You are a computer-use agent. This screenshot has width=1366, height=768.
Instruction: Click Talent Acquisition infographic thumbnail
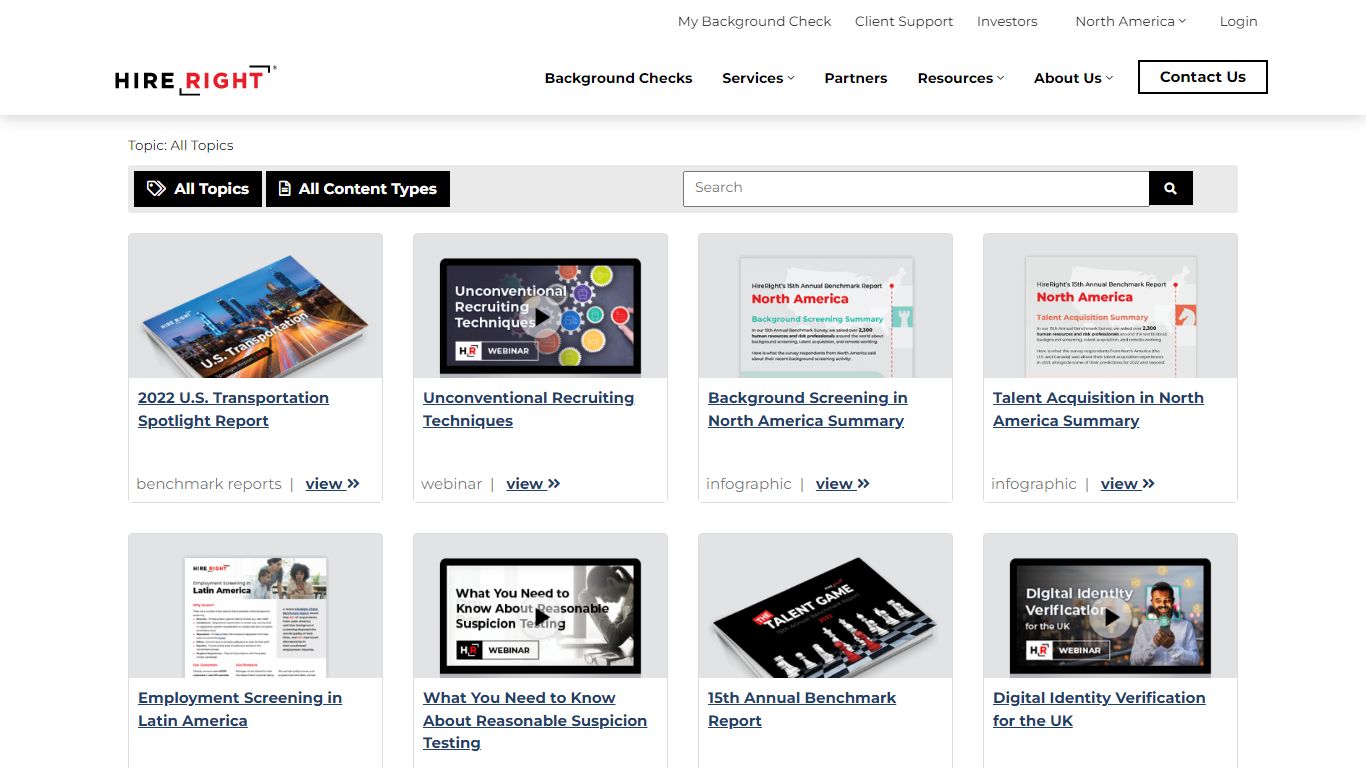[x=1110, y=306]
